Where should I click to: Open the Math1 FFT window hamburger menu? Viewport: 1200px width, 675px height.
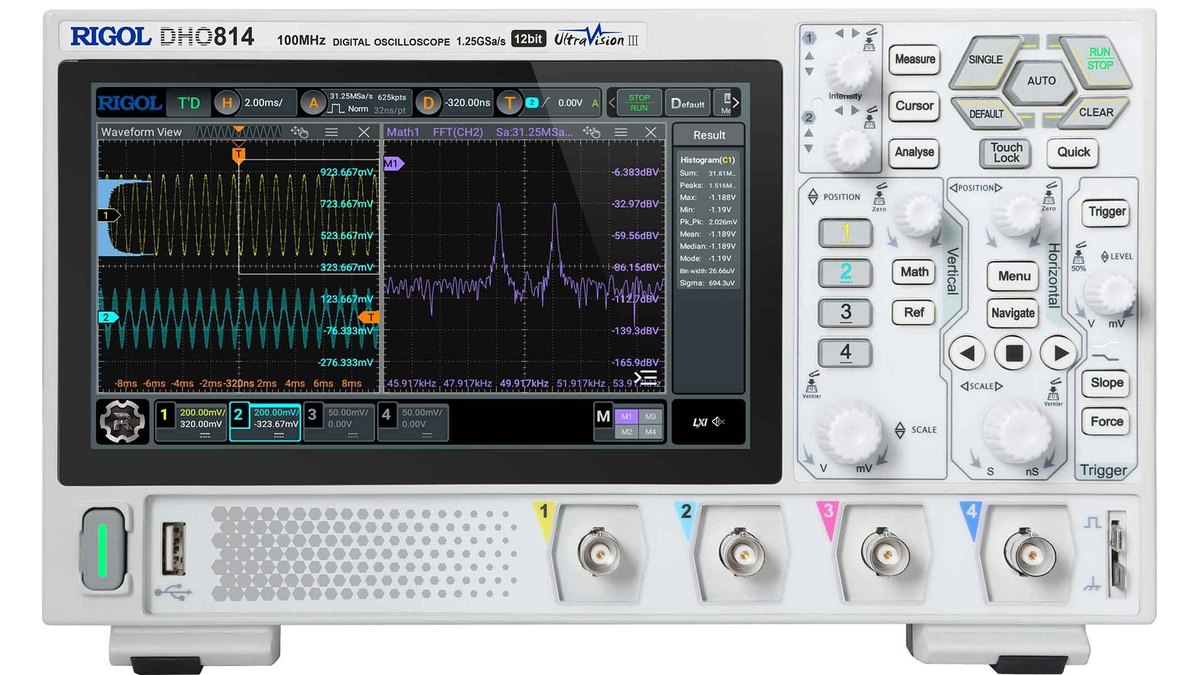coord(621,132)
